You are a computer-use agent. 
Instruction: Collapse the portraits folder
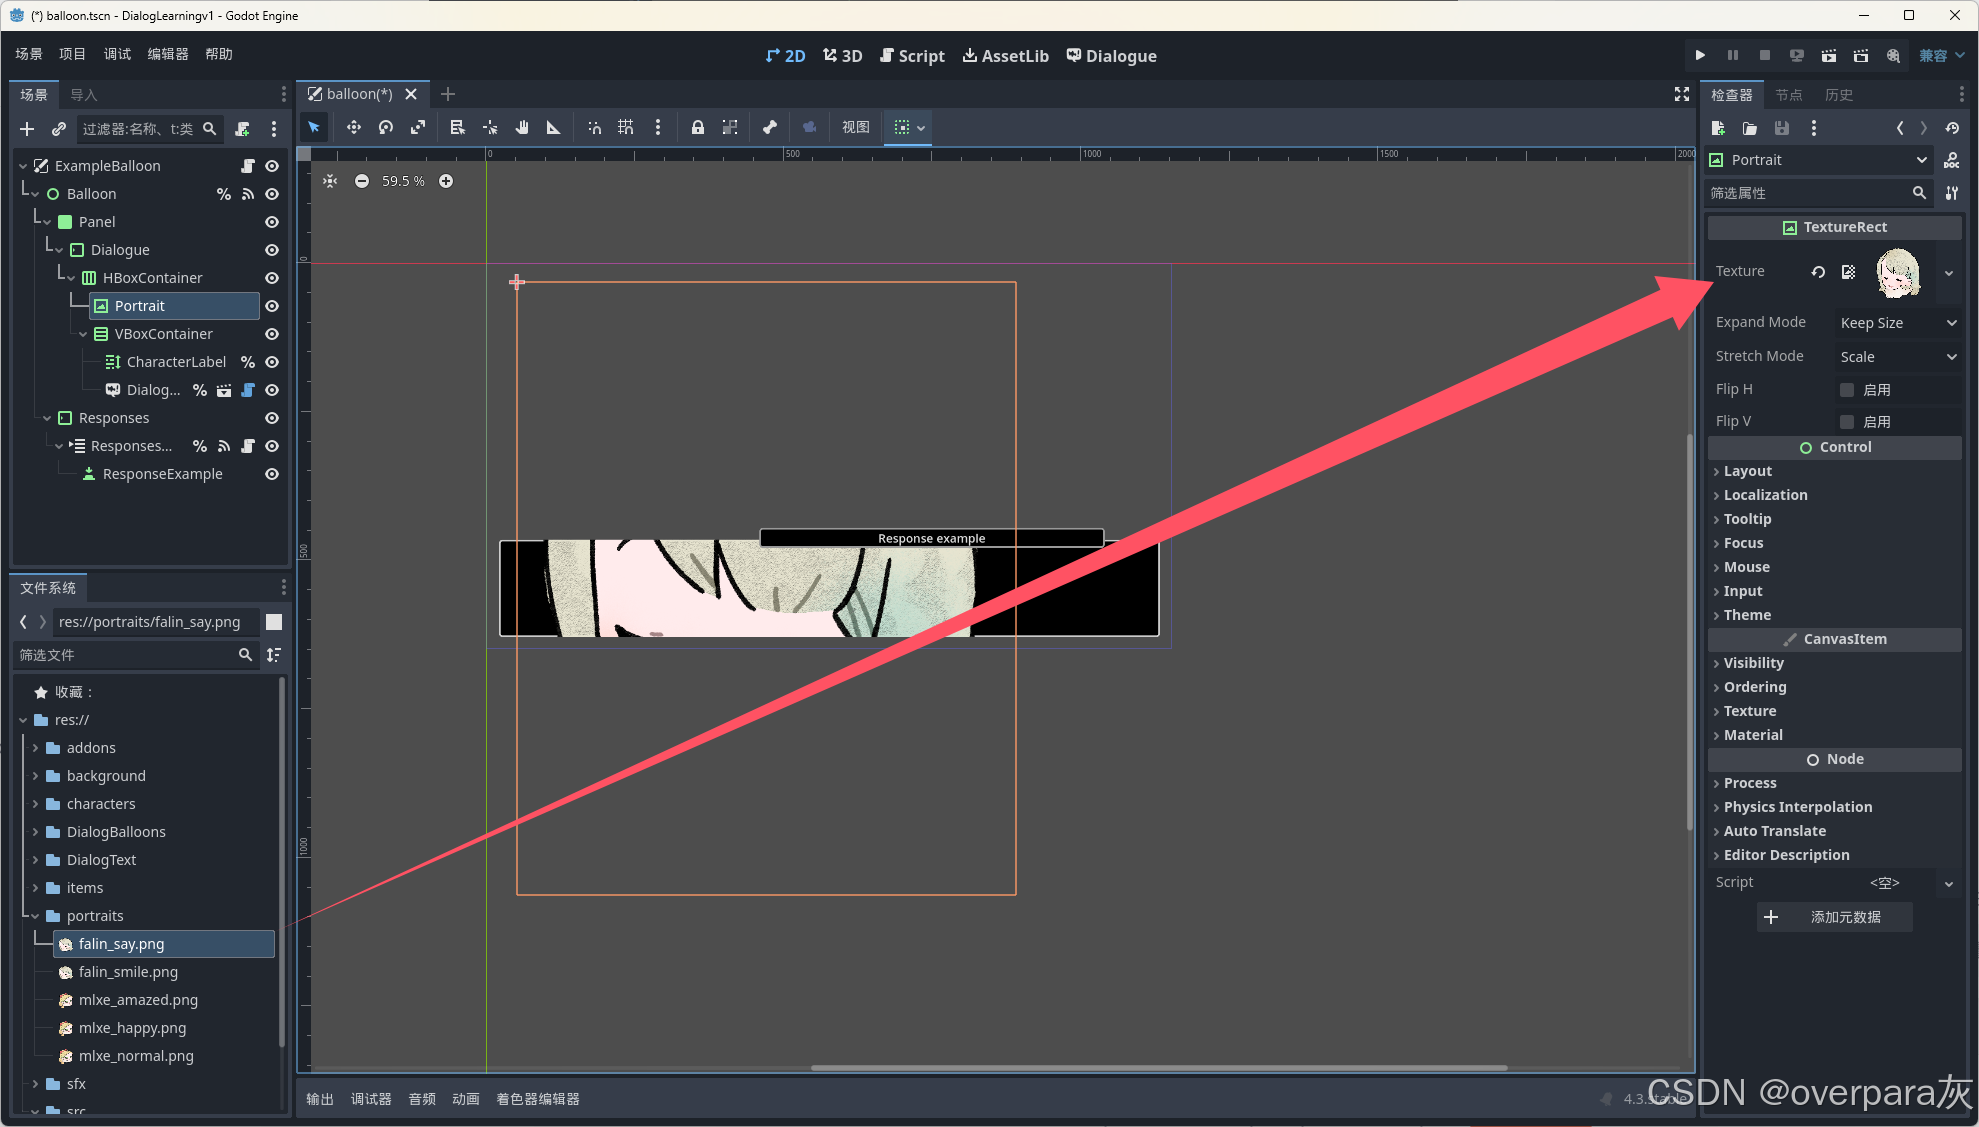(x=36, y=916)
